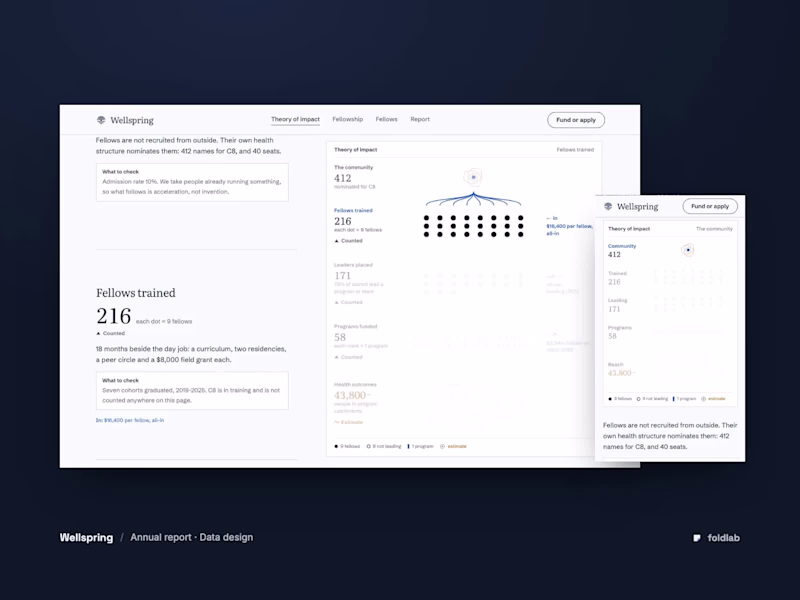800x600 pixels.
Task: Click the Wellspring wordmark in the desktop header
Action: point(132,120)
